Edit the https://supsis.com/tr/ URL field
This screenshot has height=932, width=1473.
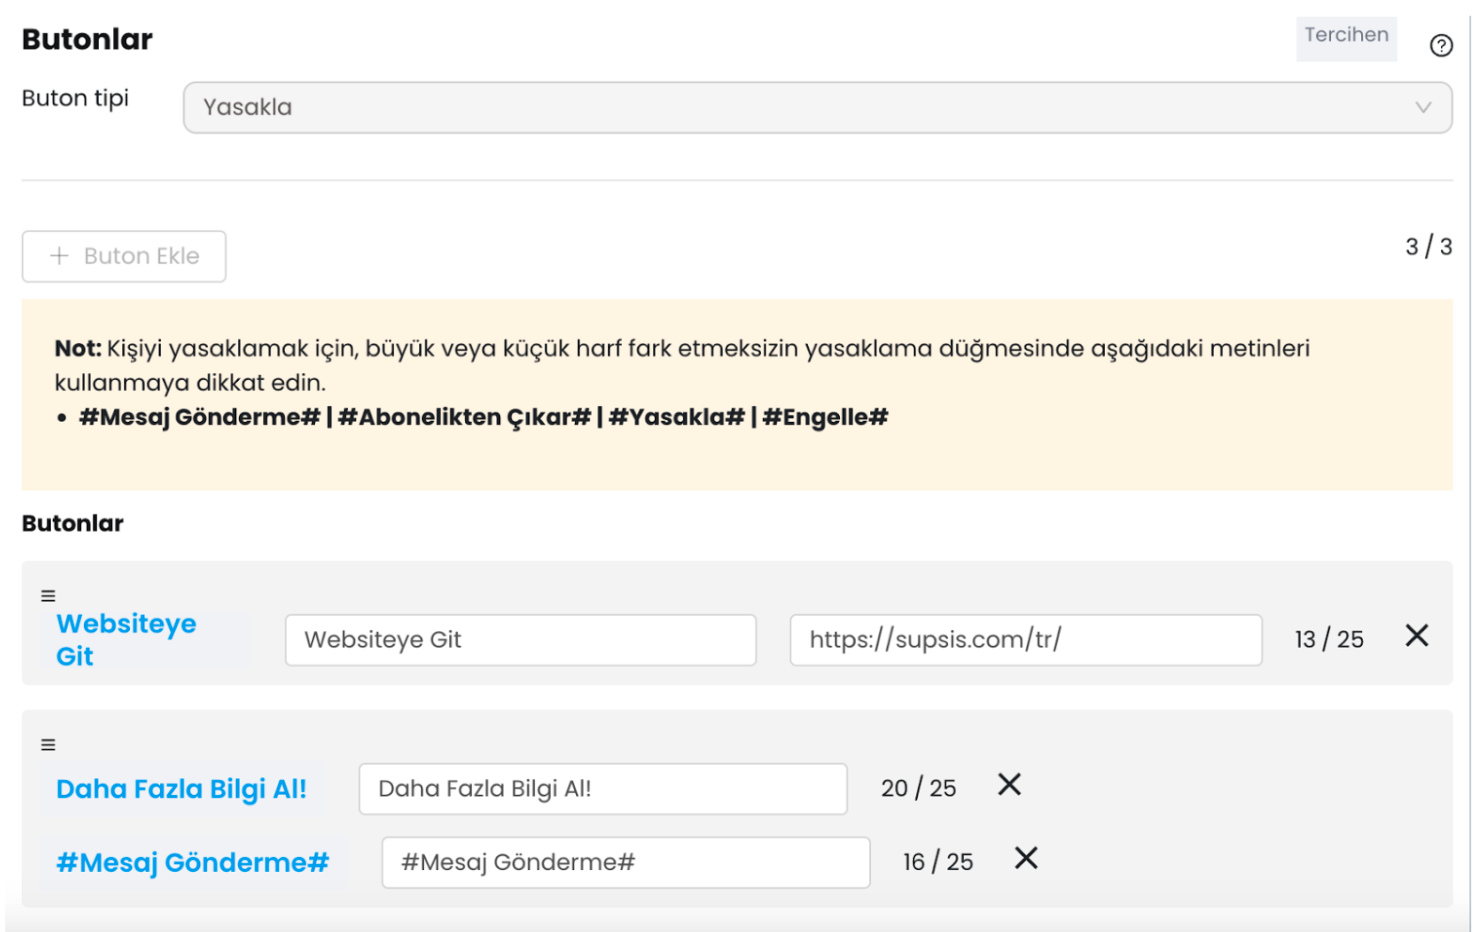pyautogui.click(x=1026, y=640)
